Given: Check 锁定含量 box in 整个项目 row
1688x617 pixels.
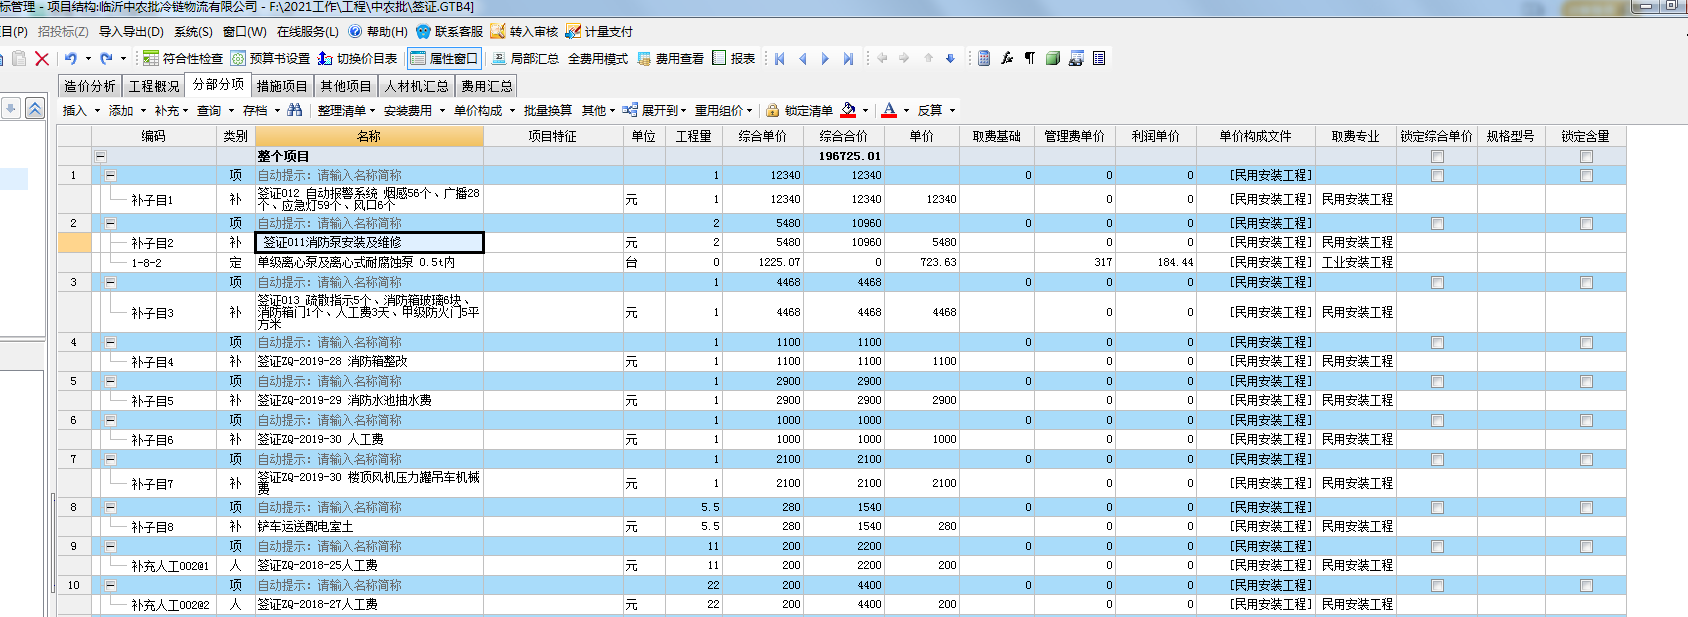Looking at the screenshot, I should [1586, 156].
